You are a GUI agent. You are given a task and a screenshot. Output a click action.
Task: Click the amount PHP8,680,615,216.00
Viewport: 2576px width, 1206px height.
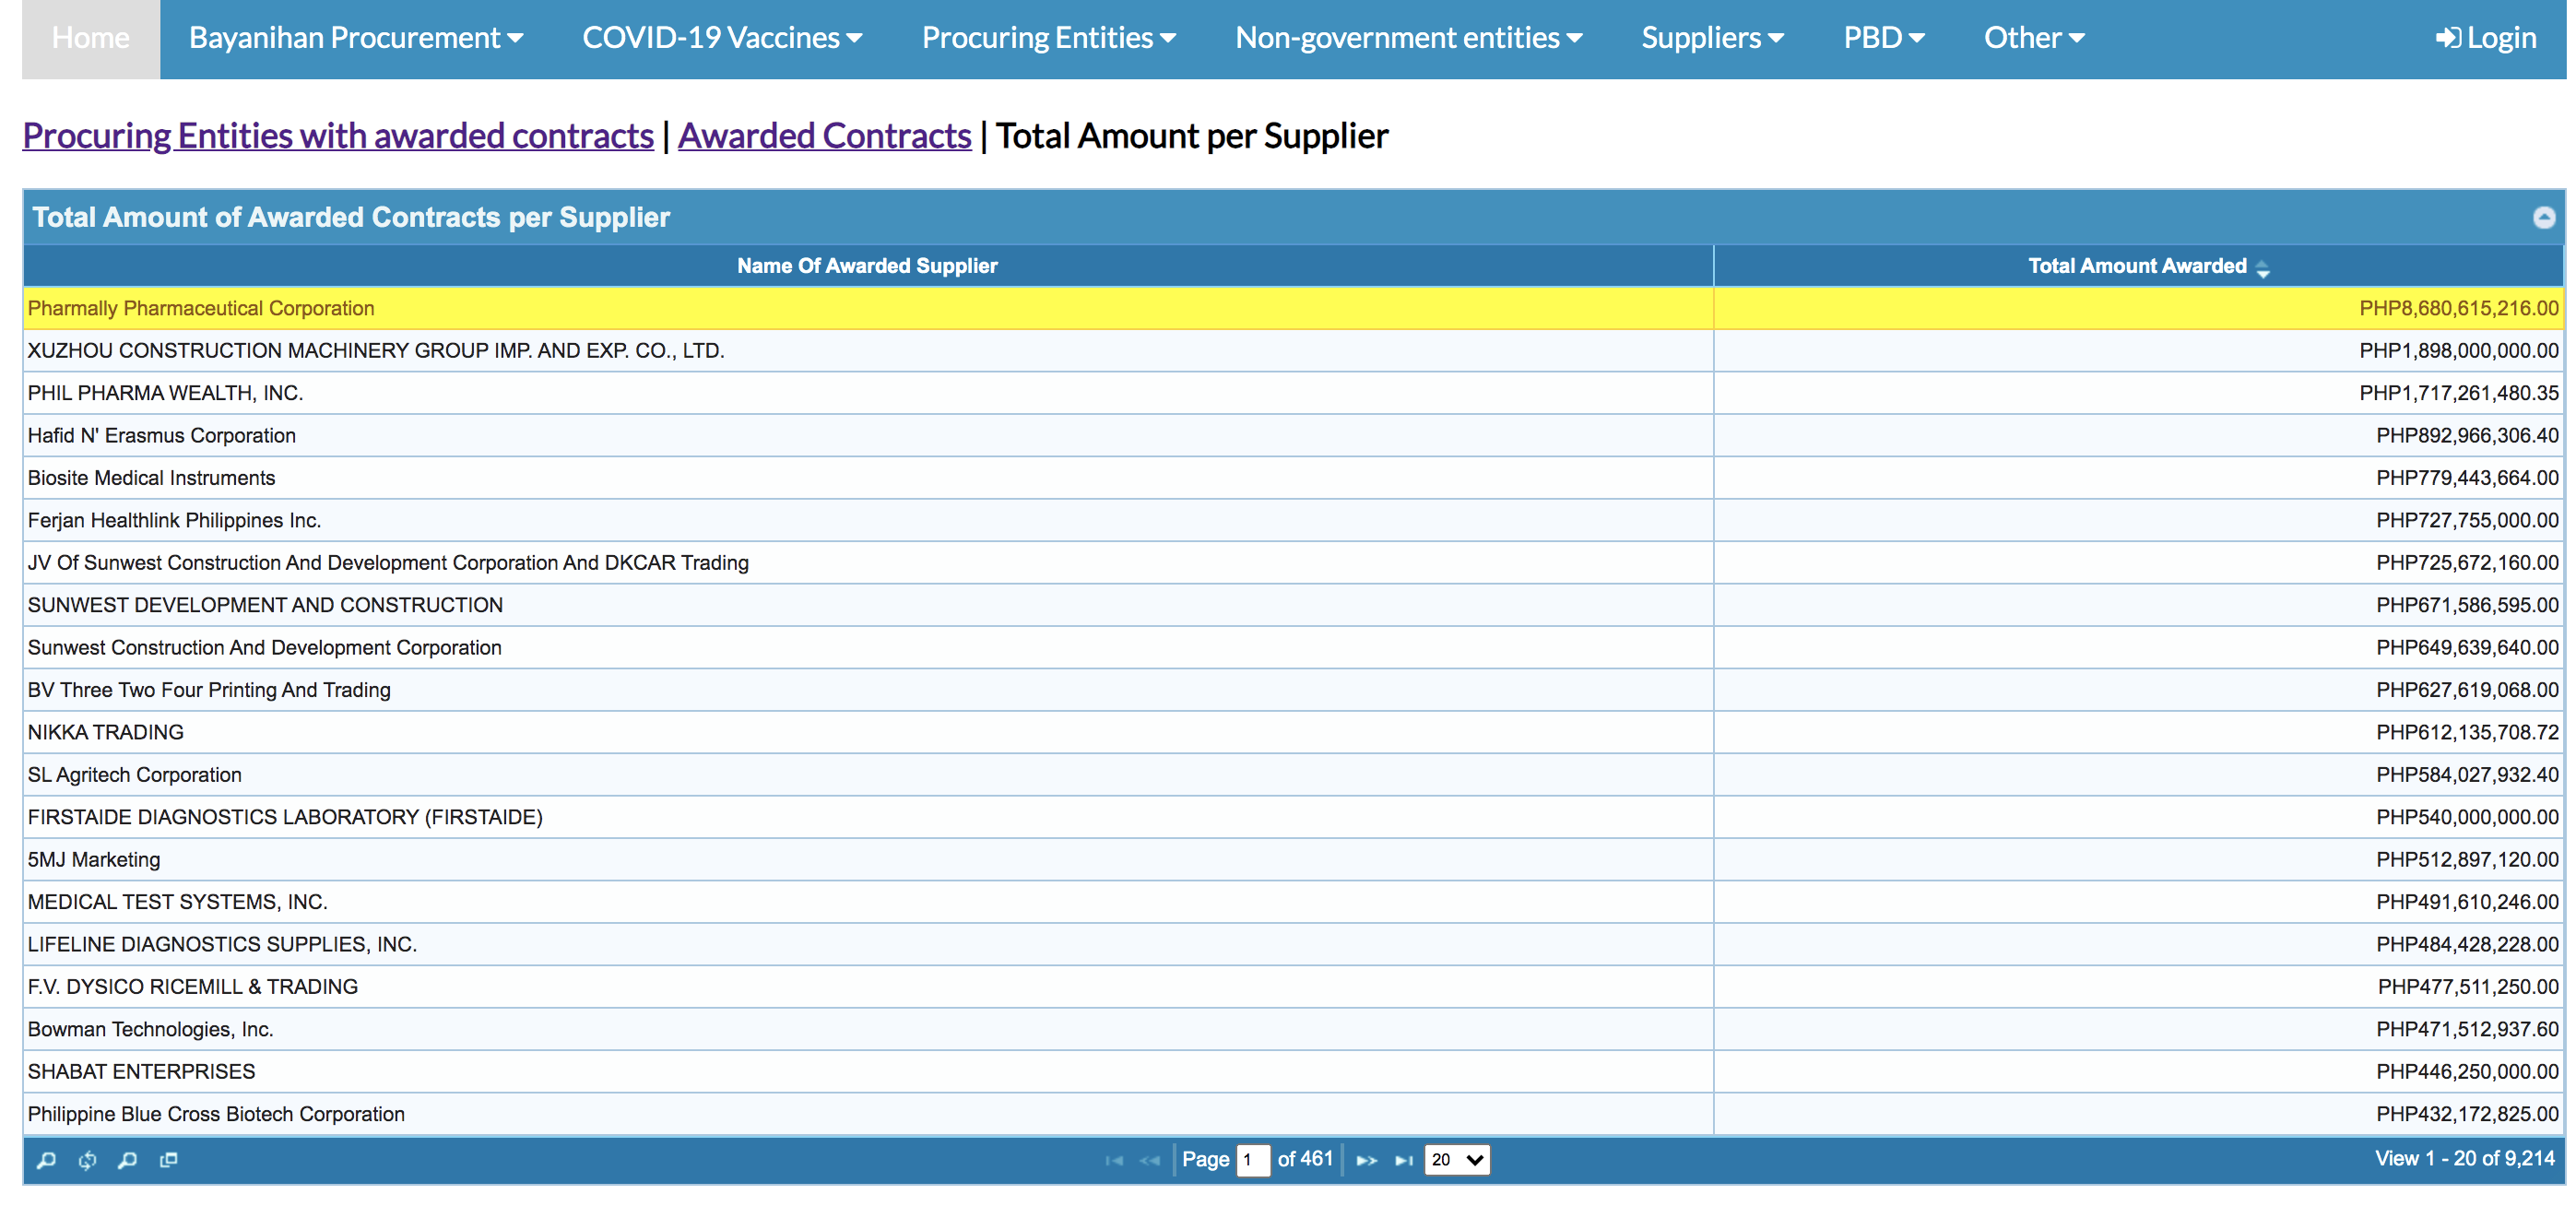[x=2459, y=308]
